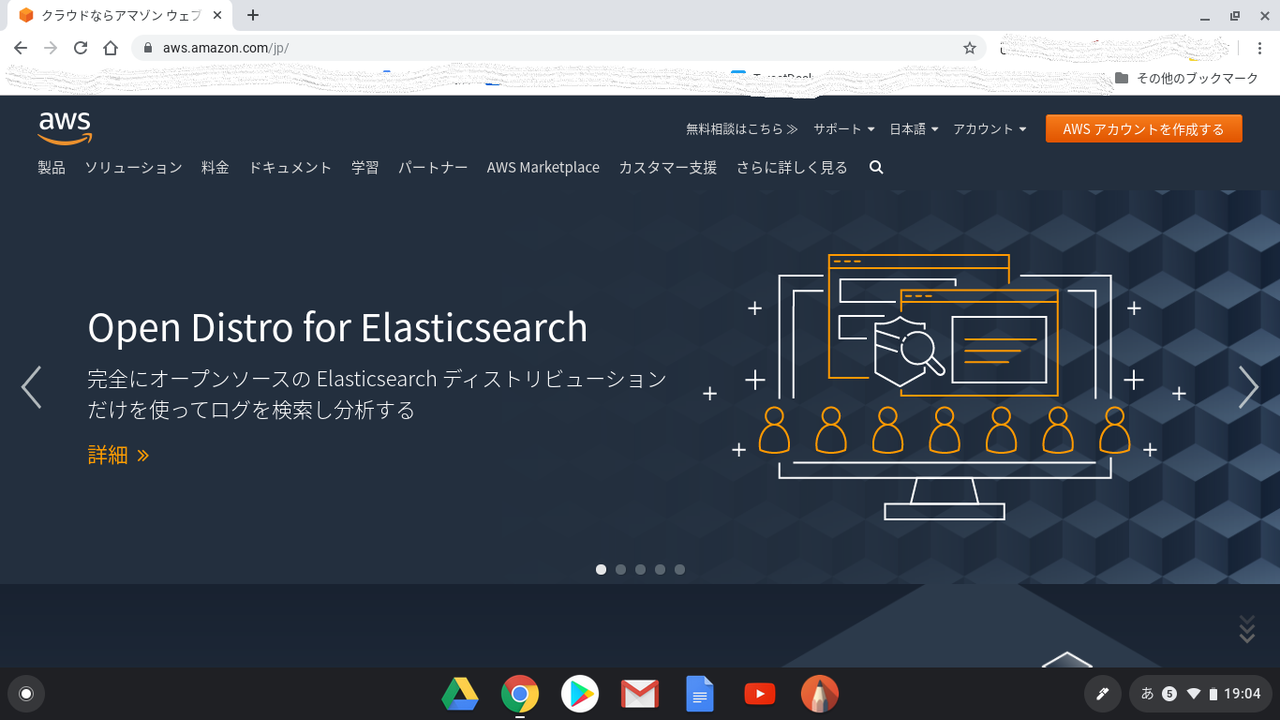1280x720 pixels.
Task: Open その他のブックマーク folder
Action: point(1186,78)
